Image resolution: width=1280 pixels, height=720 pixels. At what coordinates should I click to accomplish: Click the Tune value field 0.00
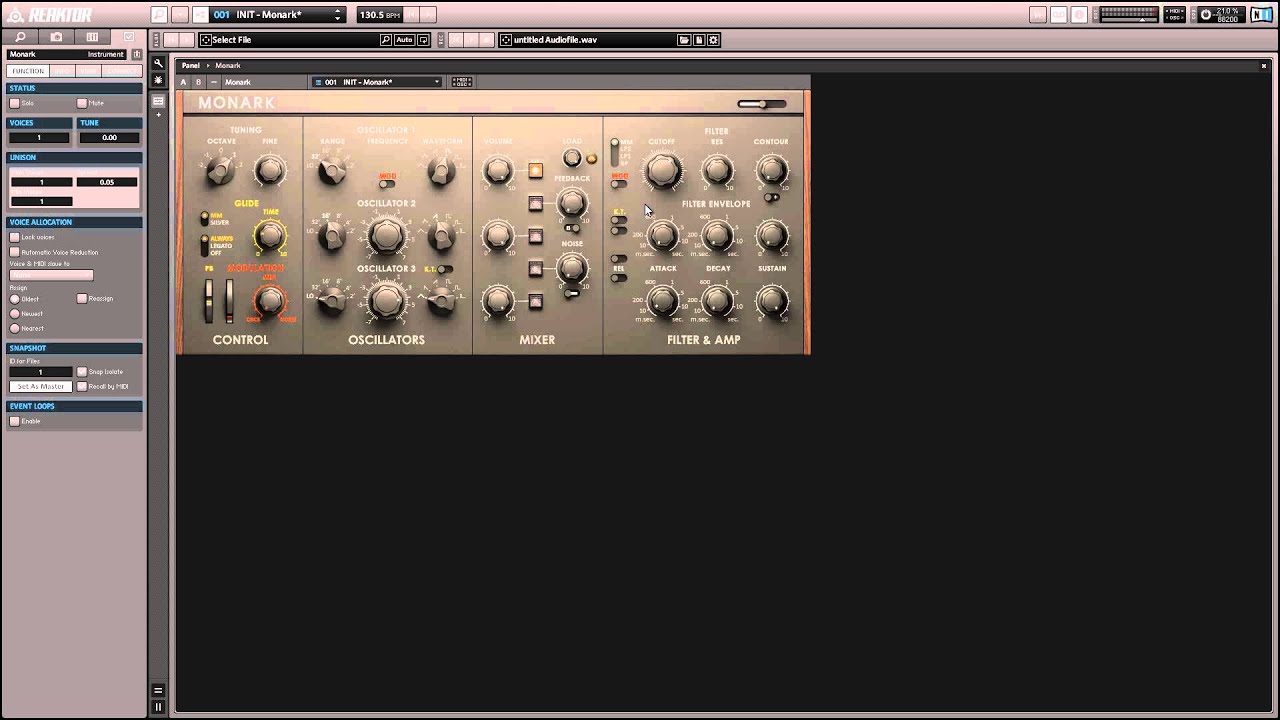pyautogui.click(x=108, y=137)
